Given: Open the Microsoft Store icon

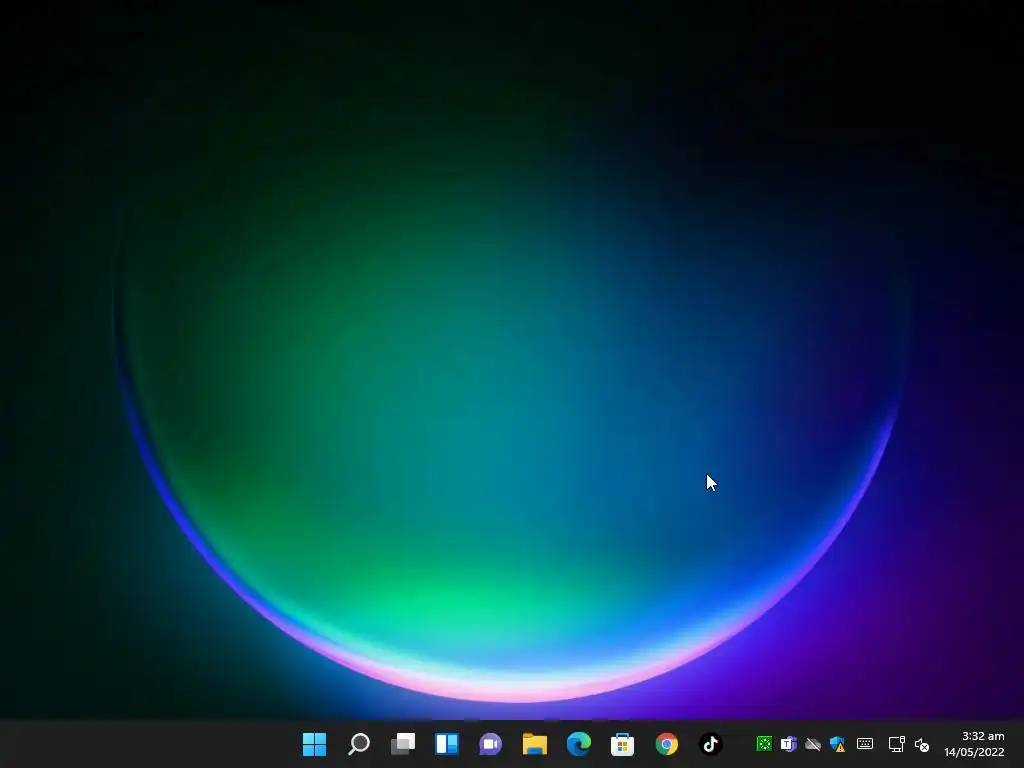Looking at the screenshot, I should click(622, 744).
